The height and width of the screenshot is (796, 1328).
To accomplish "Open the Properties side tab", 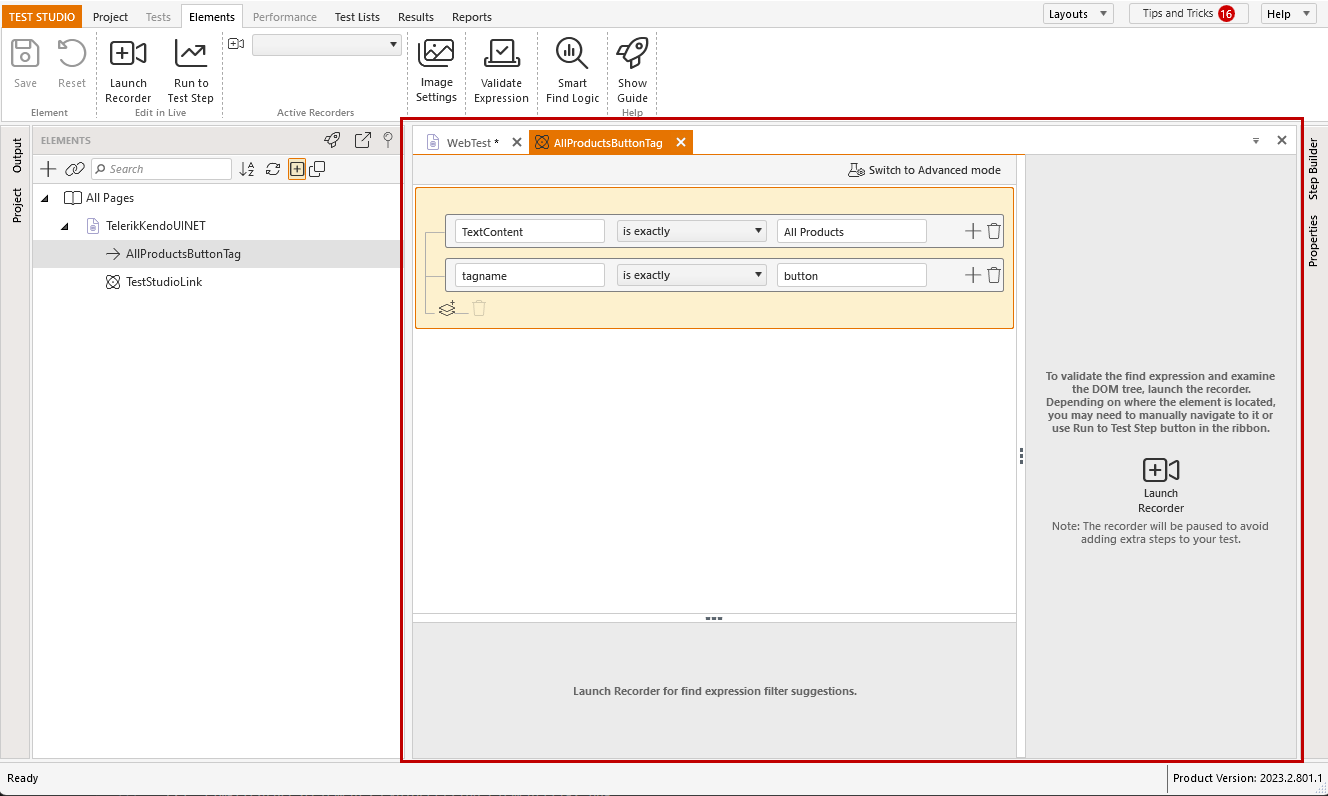I will (x=1314, y=241).
